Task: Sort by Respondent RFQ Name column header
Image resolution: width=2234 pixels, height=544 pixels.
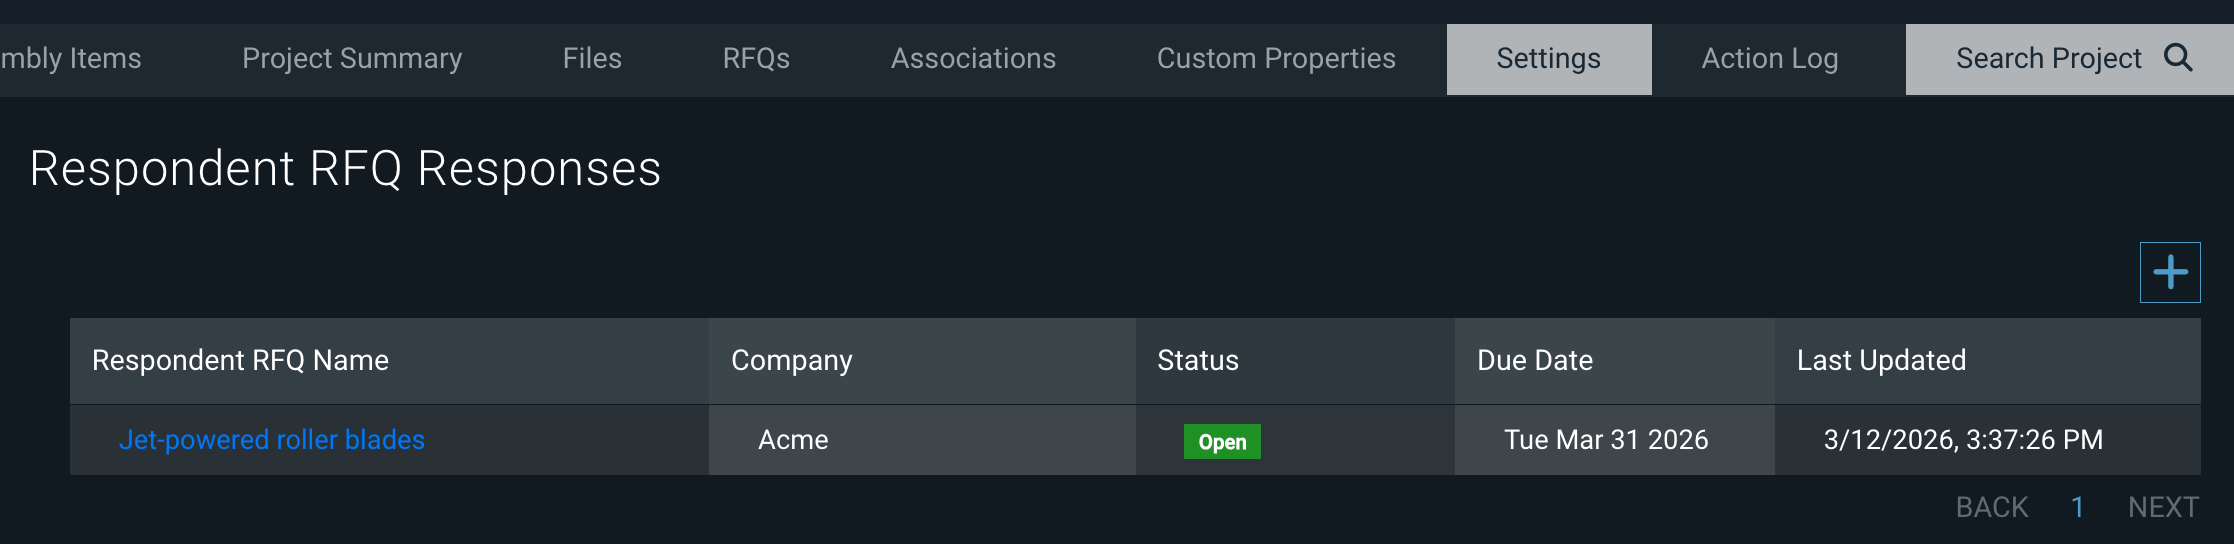Action: 240,361
